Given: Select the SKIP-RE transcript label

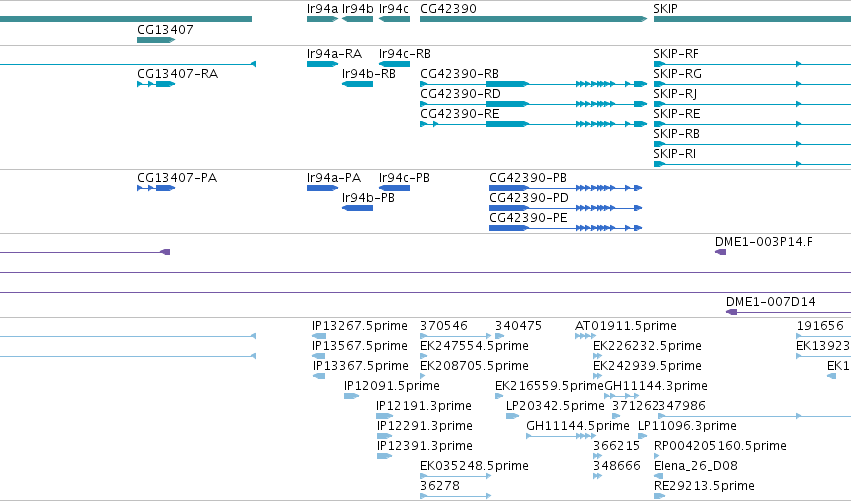Looking at the screenshot, I should [x=677, y=114].
